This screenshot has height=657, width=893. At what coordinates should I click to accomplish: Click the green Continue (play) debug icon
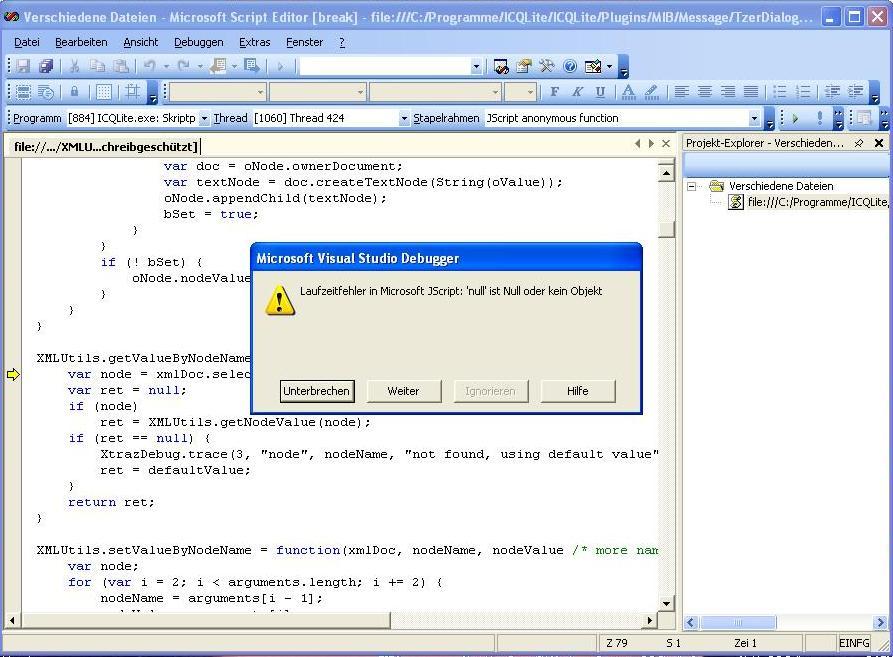(796, 118)
